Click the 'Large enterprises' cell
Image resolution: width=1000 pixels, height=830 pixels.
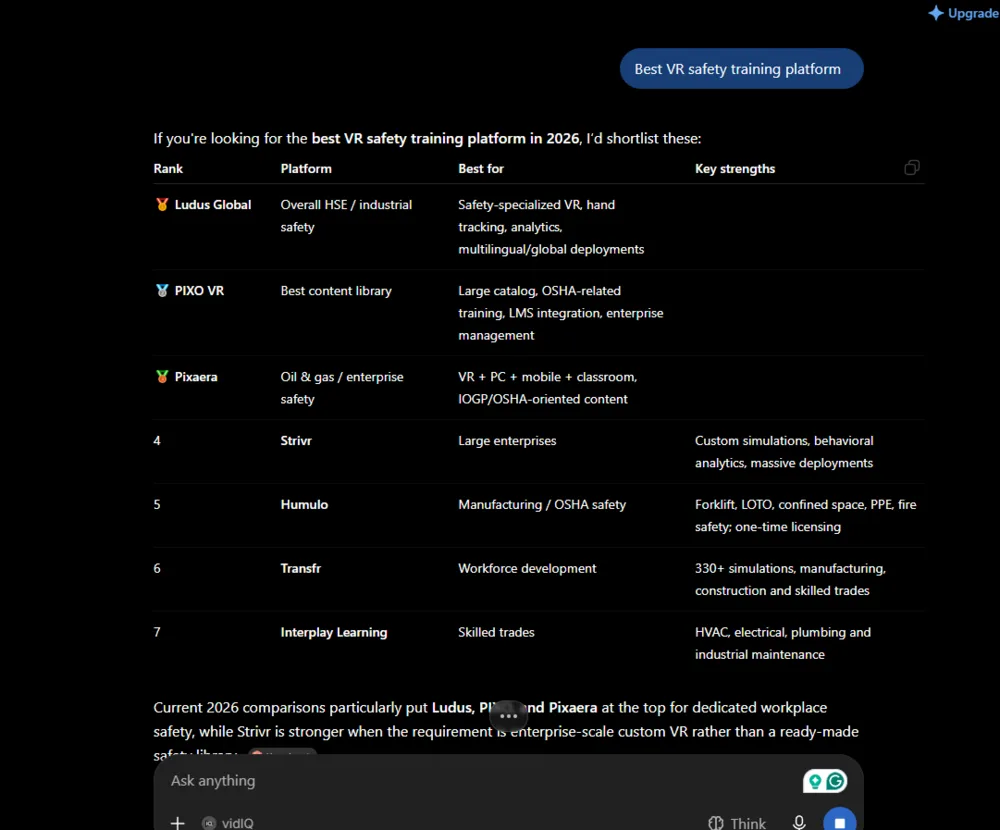506,440
